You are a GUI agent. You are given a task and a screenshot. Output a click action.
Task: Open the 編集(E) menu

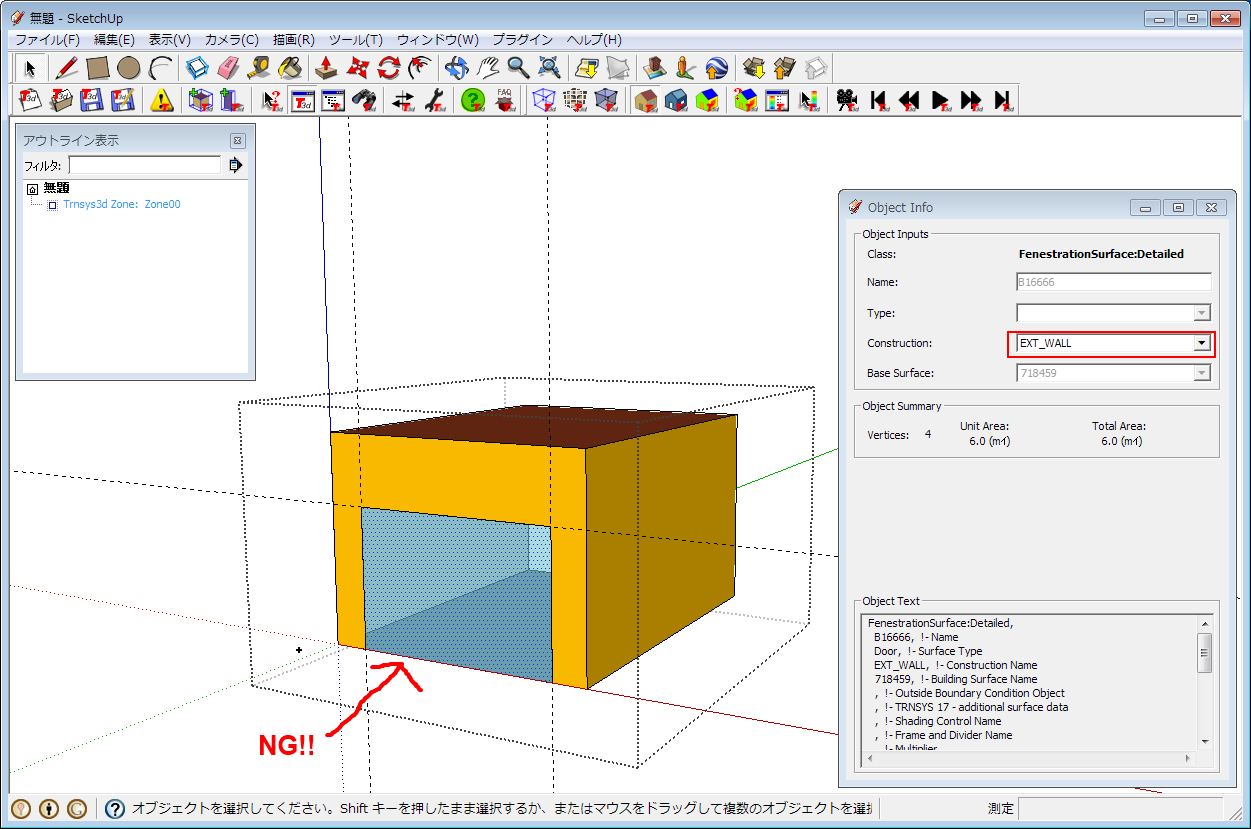click(114, 40)
